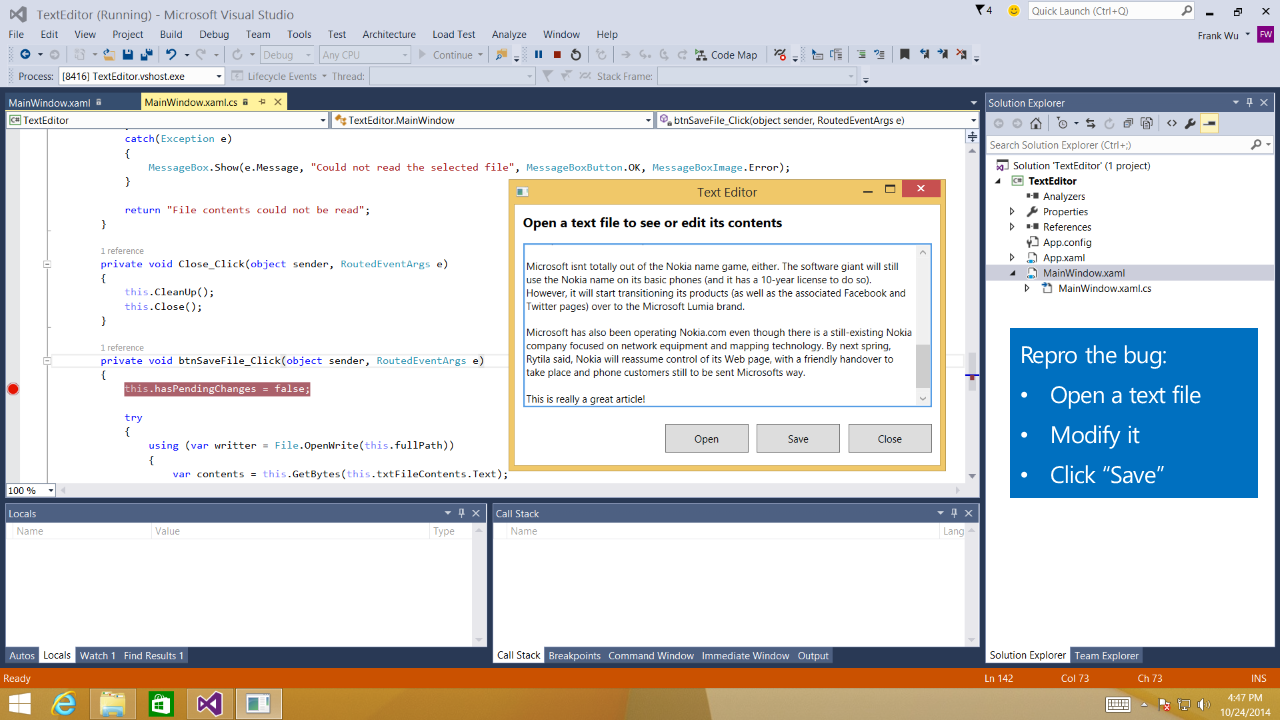Image resolution: width=1280 pixels, height=720 pixels.
Task: Switch to the MainWindow.xaml editor tab
Action: pyautogui.click(x=49, y=102)
